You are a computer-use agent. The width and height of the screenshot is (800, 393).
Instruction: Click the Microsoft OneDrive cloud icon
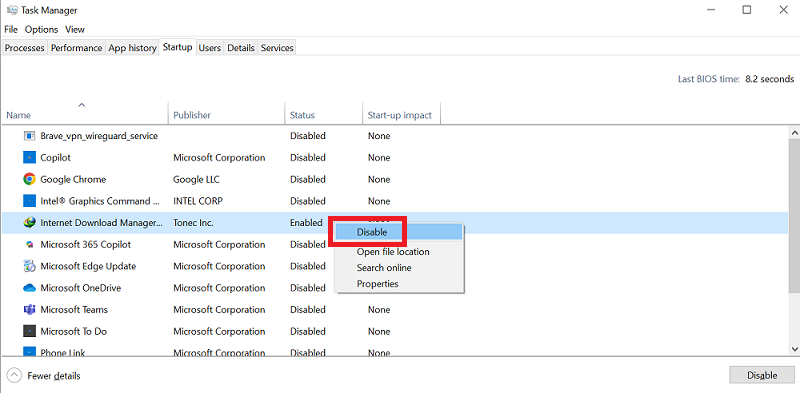[x=30, y=288]
